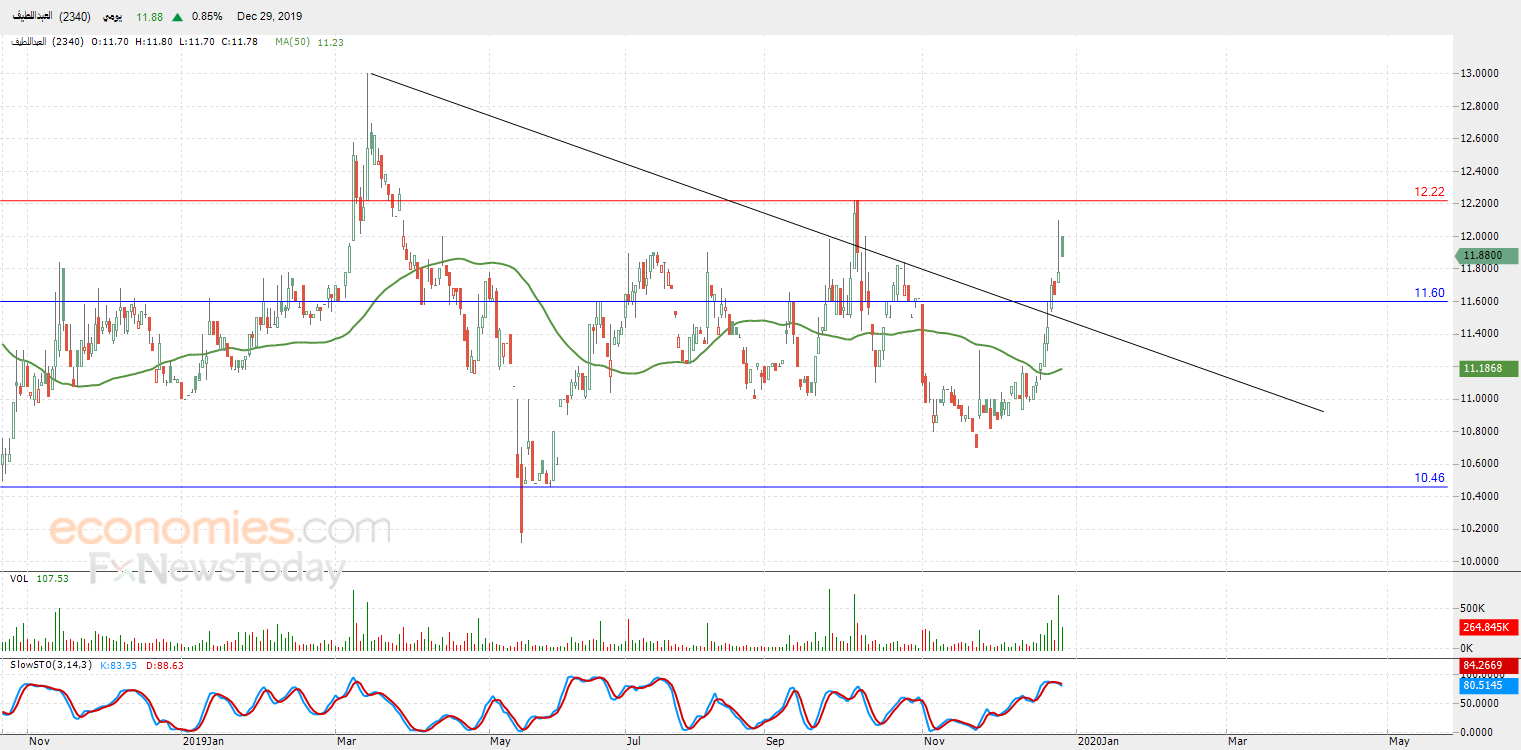This screenshot has width=1521, height=750.
Task: Click the Dec 29, 2019 date text
Action: pos(270,17)
